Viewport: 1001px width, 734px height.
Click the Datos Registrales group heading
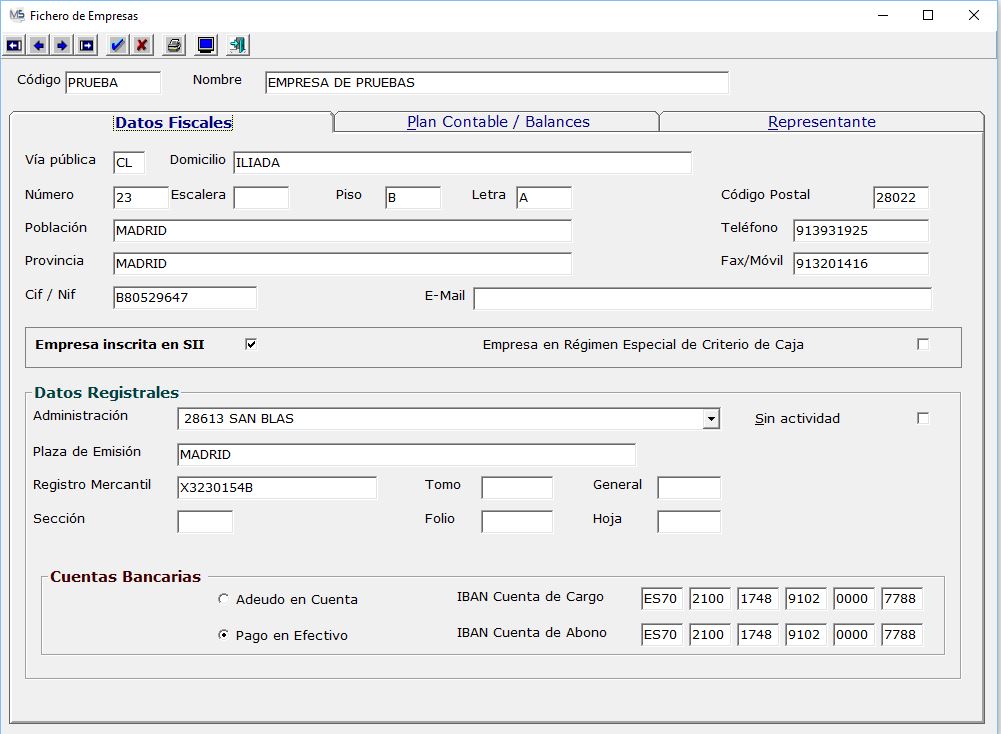[x=107, y=393]
